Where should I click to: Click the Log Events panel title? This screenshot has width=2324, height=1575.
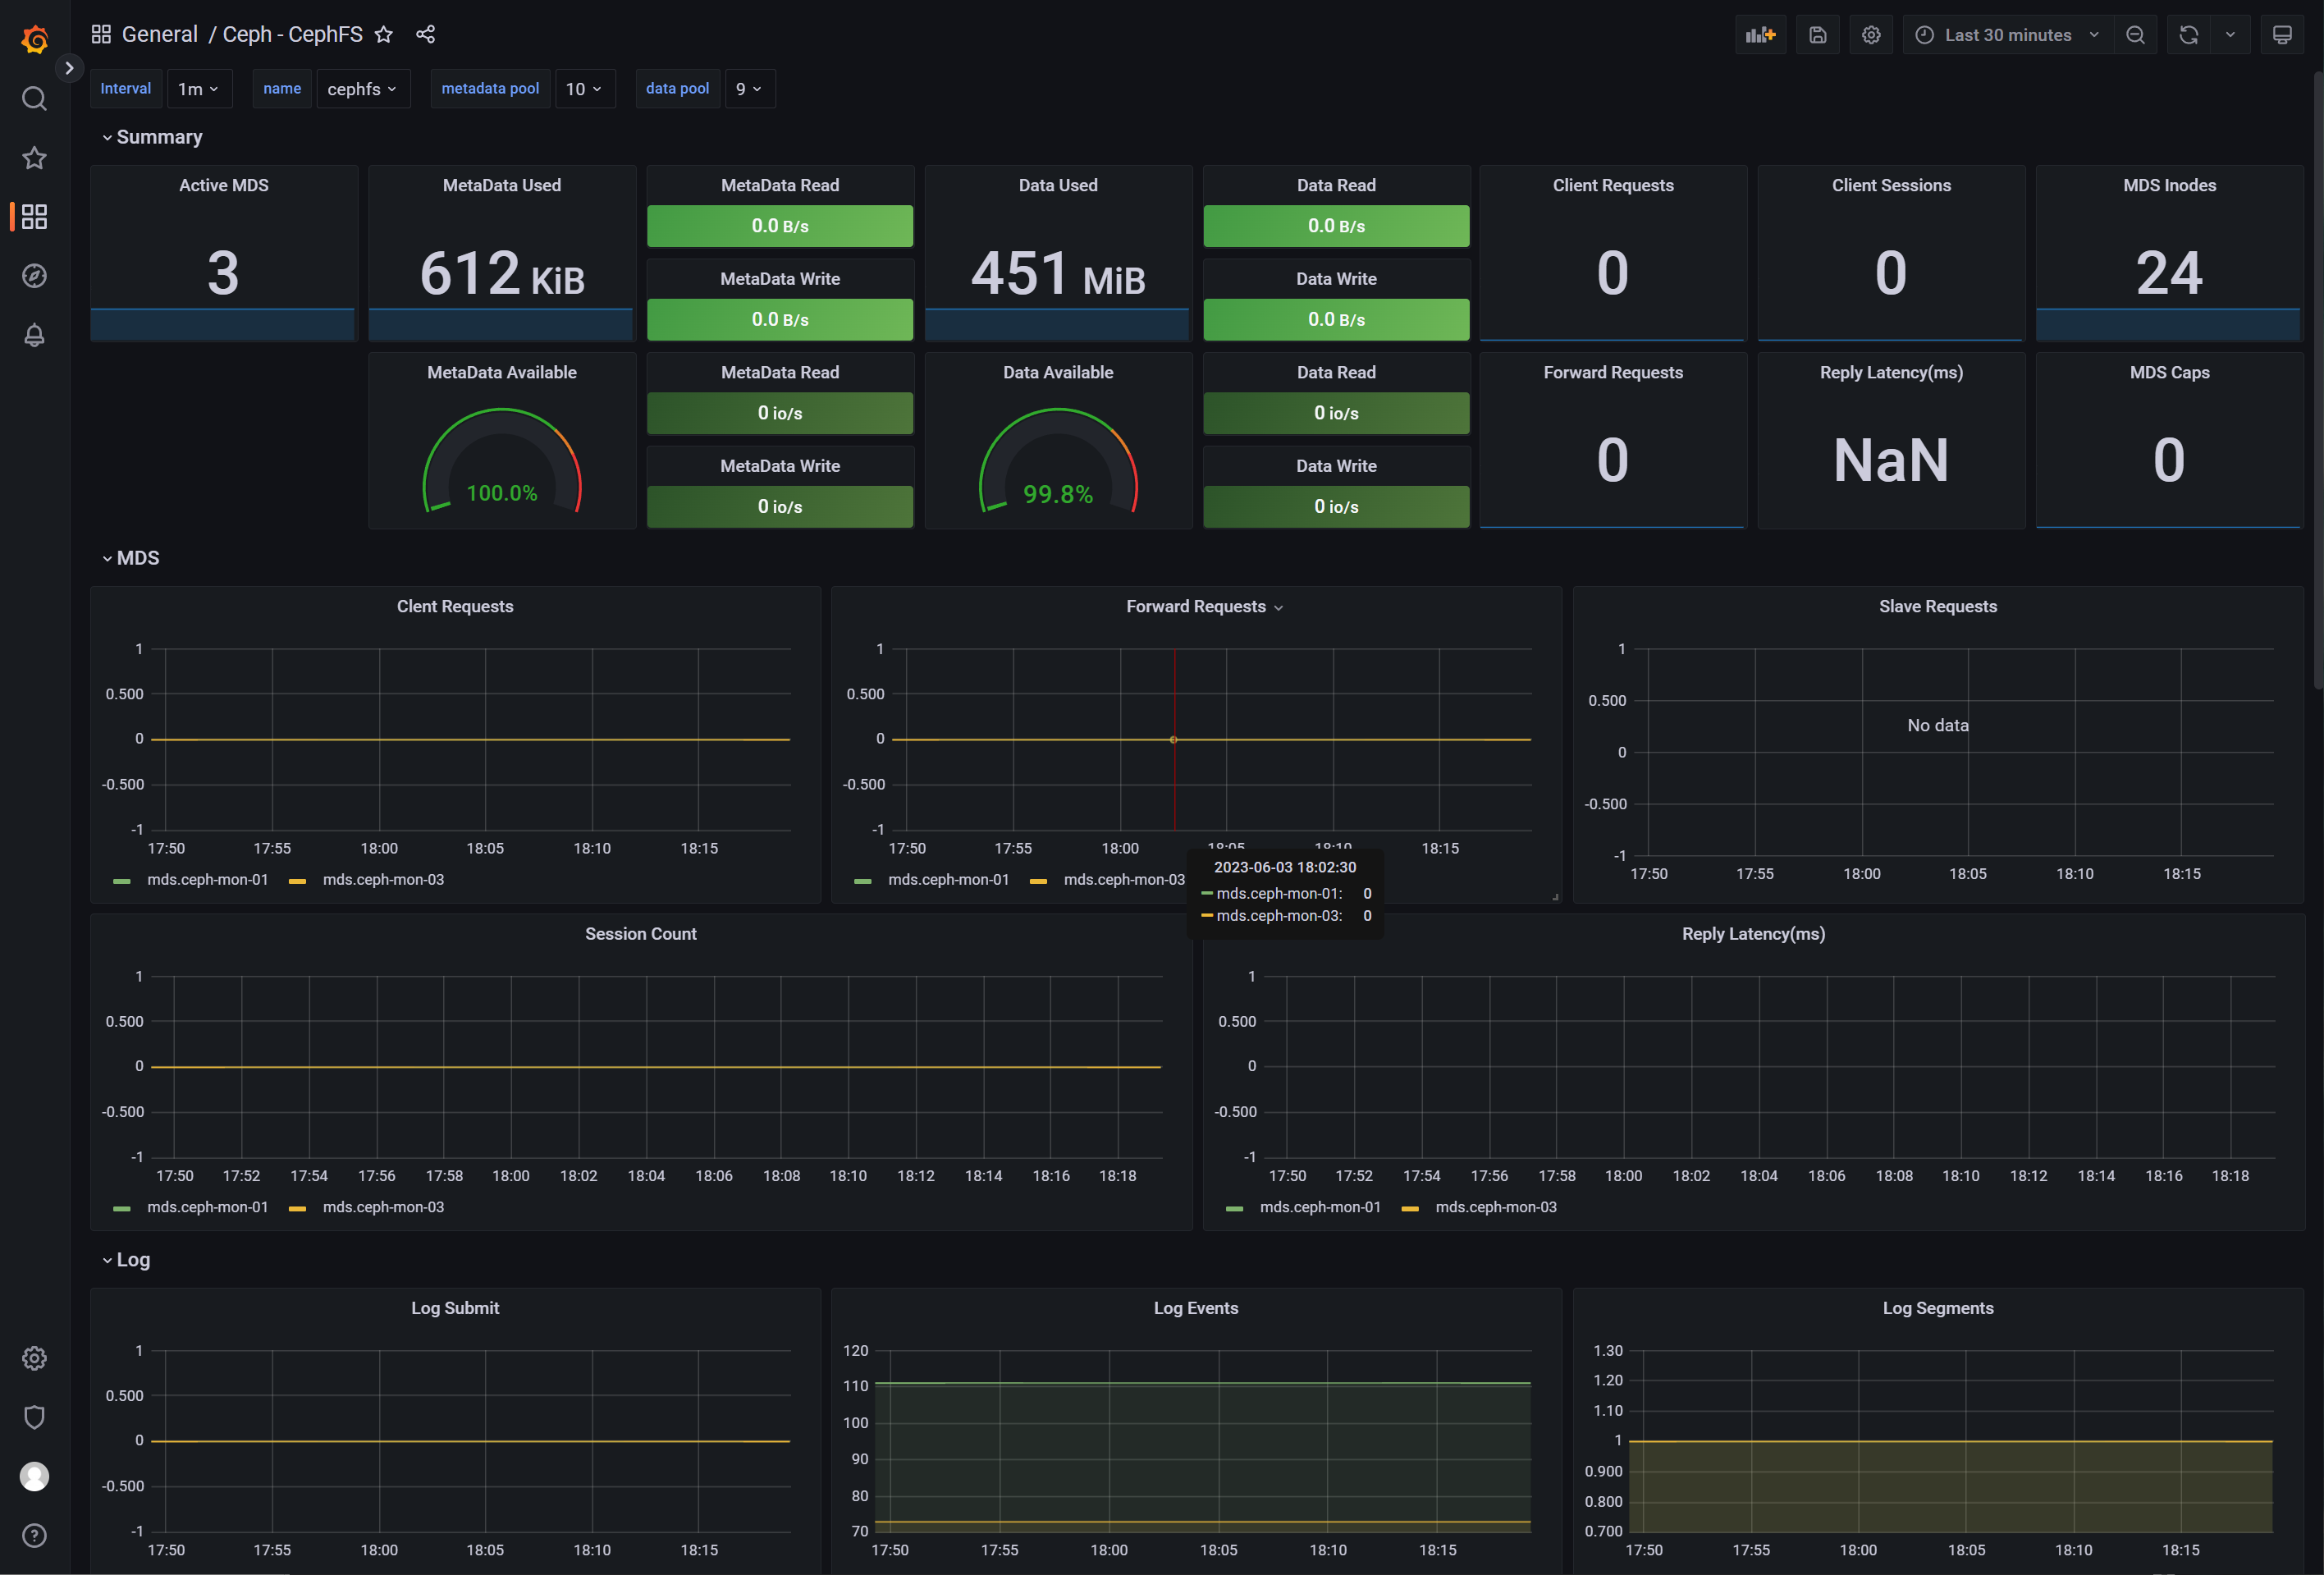1195,1308
